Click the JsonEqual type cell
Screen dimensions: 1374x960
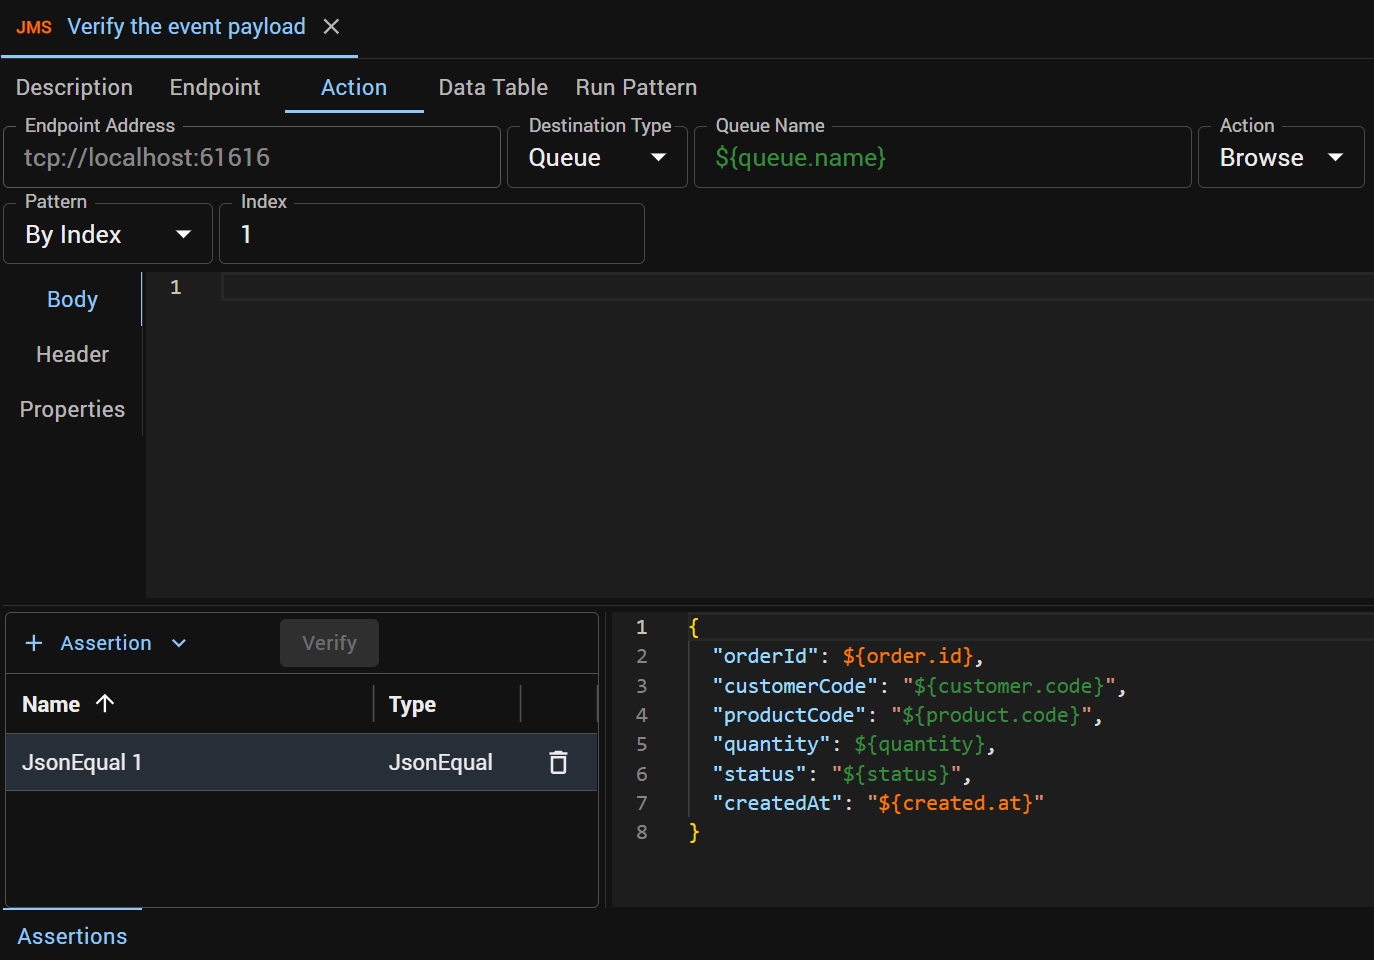[x=441, y=762]
